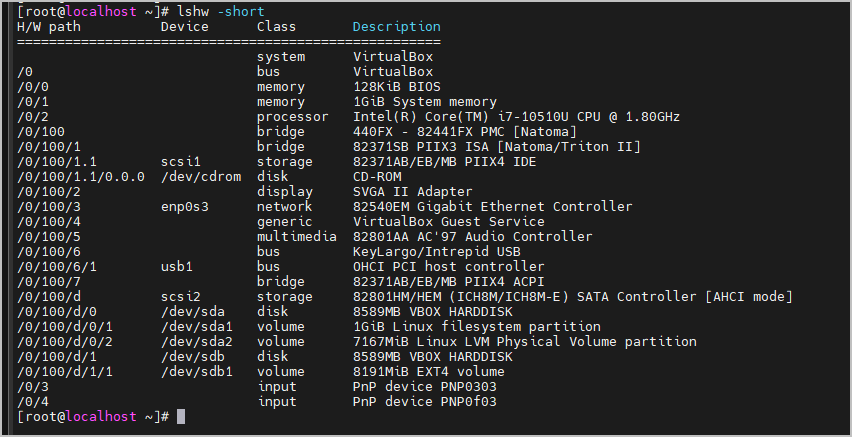
Task: Click 'enp0s3' network device name
Action: pyautogui.click(x=184, y=207)
